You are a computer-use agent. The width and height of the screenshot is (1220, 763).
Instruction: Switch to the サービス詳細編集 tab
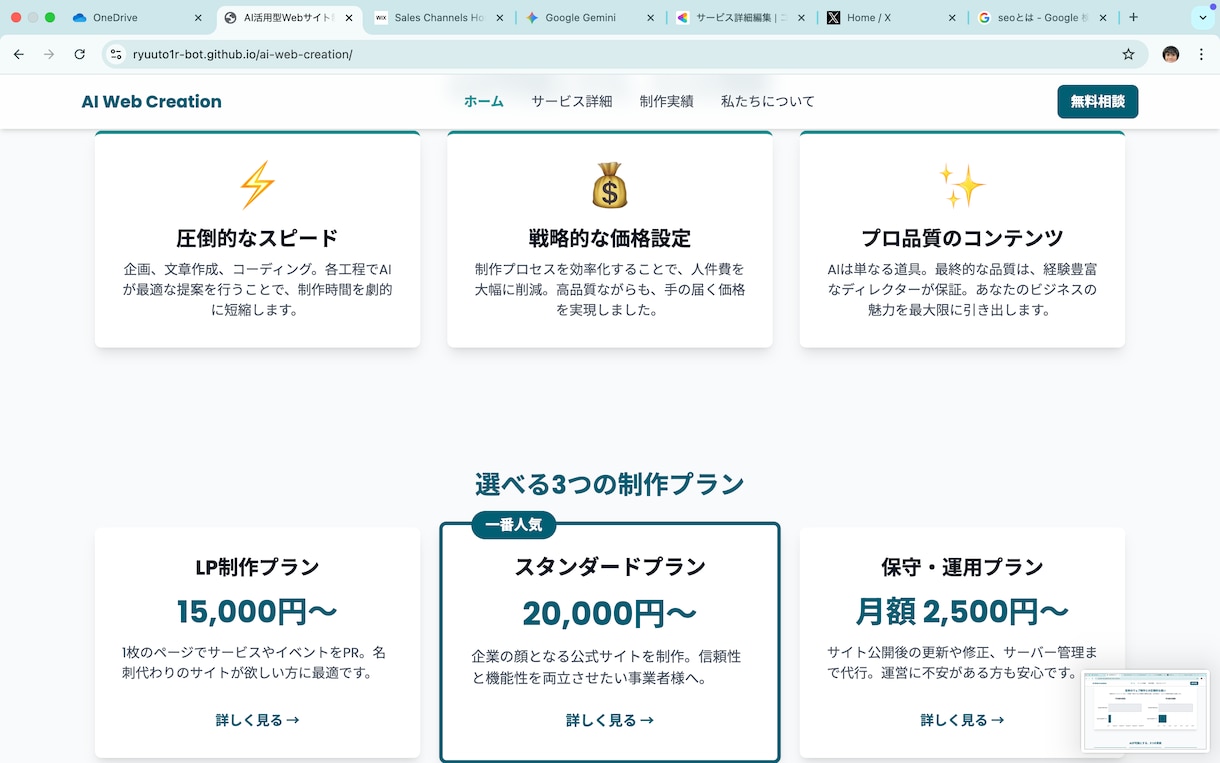742,18
